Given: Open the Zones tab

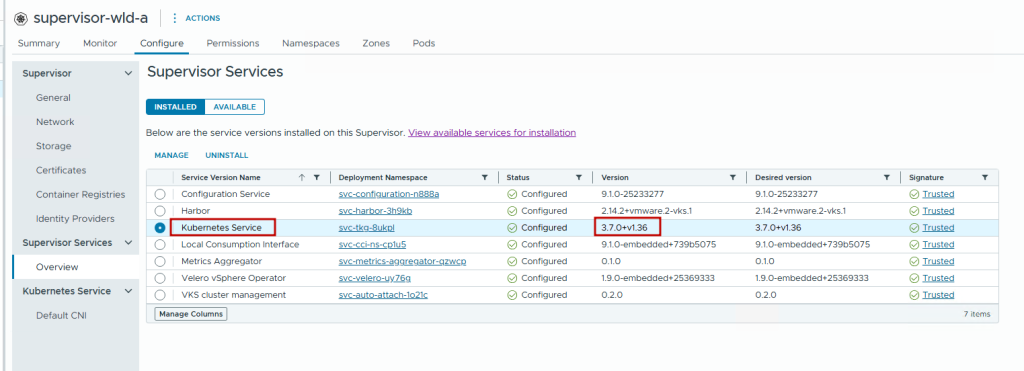Looking at the screenshot, I should click(376, 44).
